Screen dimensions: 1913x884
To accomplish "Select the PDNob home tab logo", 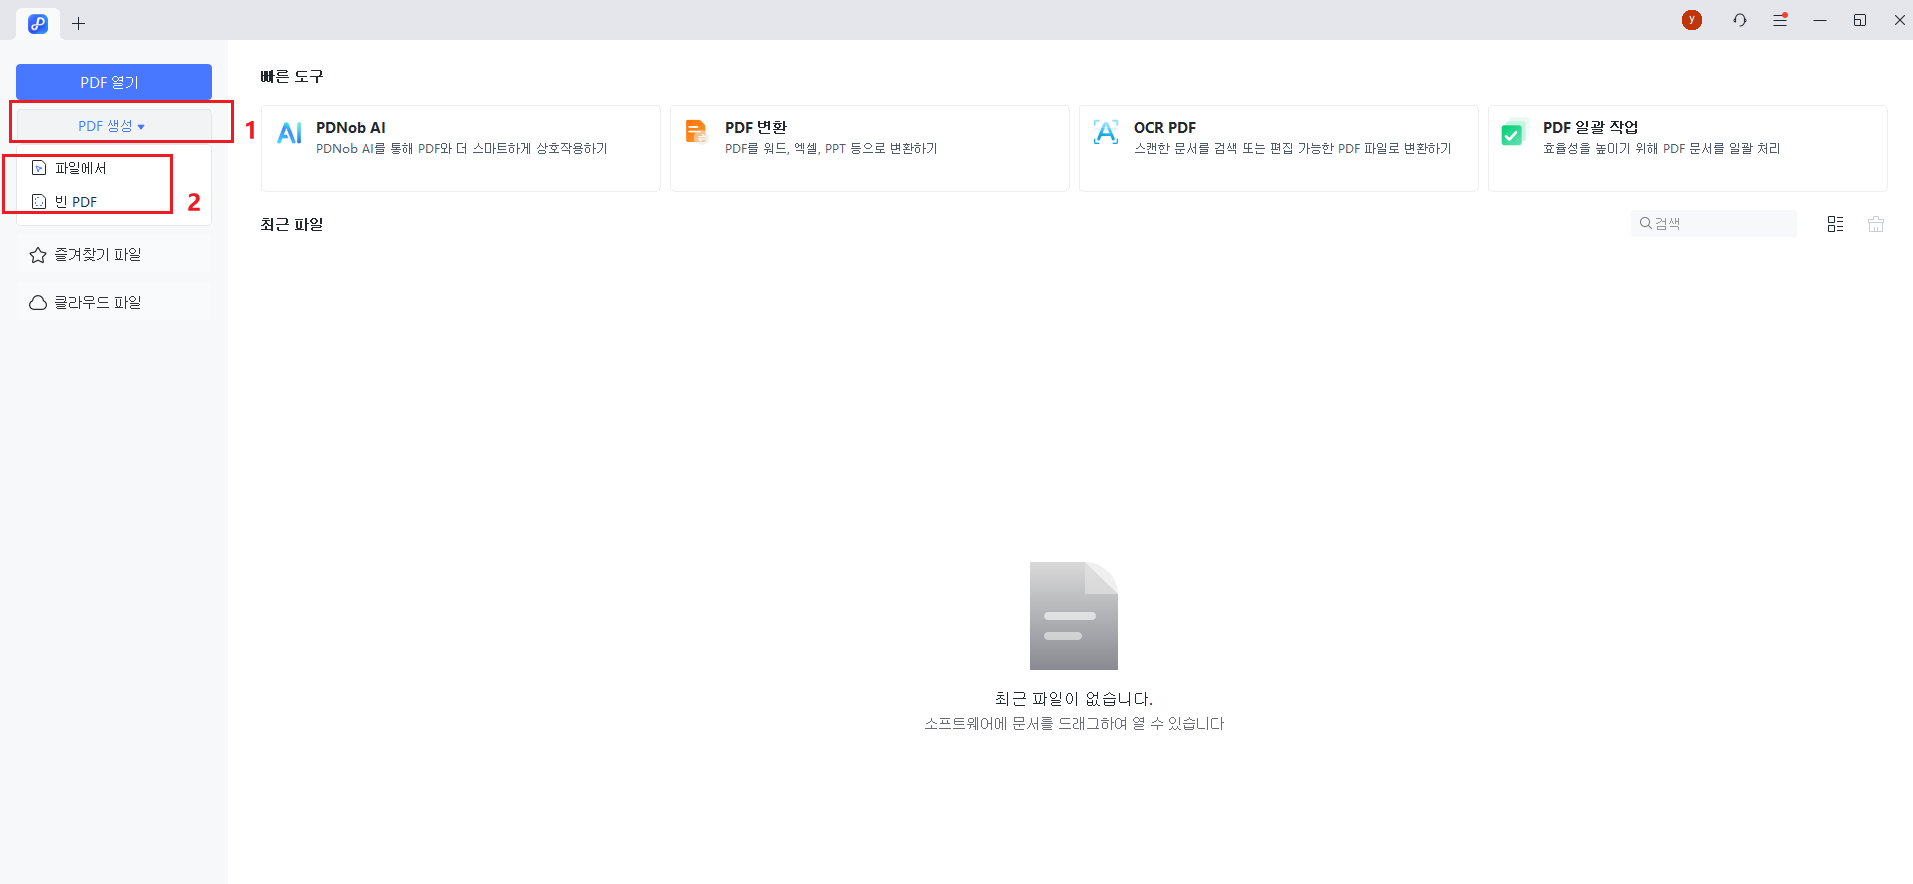I will (38, 23).
